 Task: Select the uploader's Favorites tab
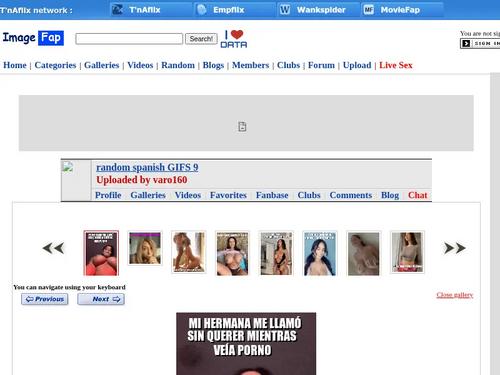pos(228,195)
